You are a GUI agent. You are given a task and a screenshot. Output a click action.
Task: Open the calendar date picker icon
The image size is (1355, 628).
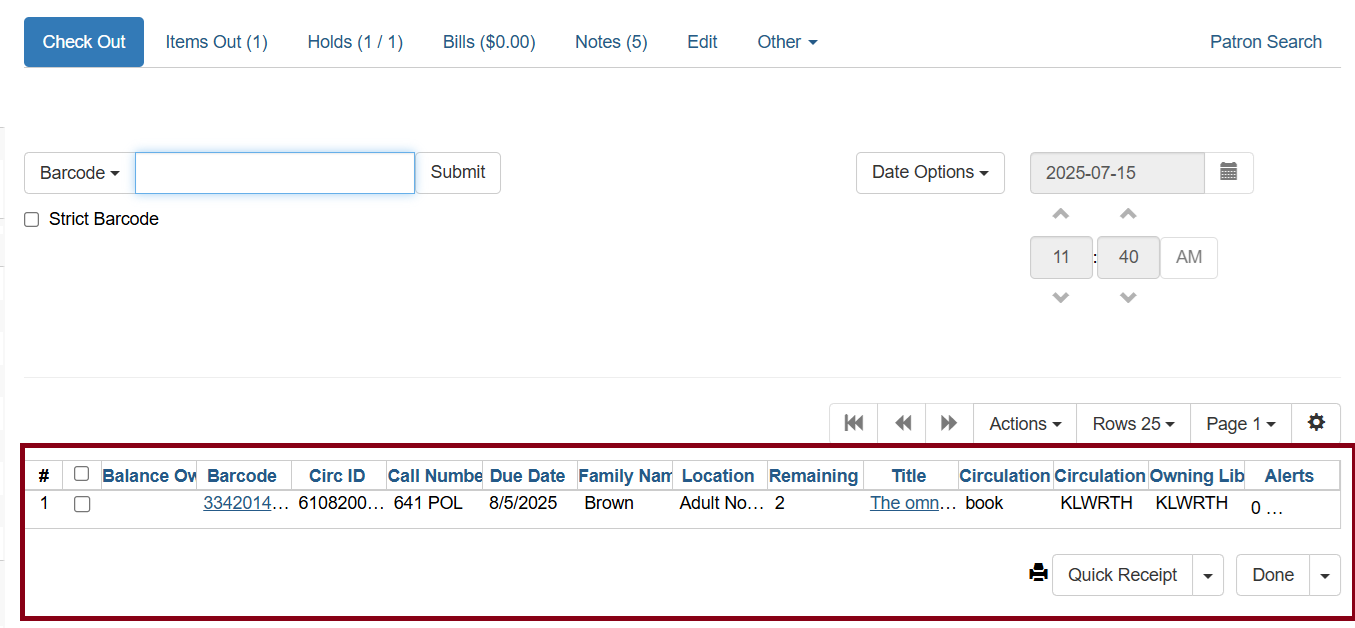[x=1228, y=173]
